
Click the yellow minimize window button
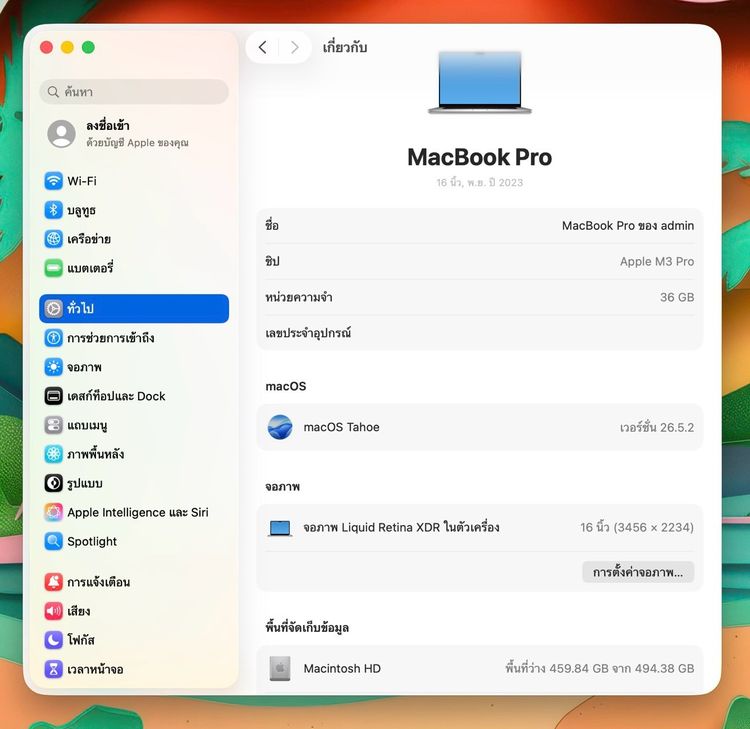point(67,47)
